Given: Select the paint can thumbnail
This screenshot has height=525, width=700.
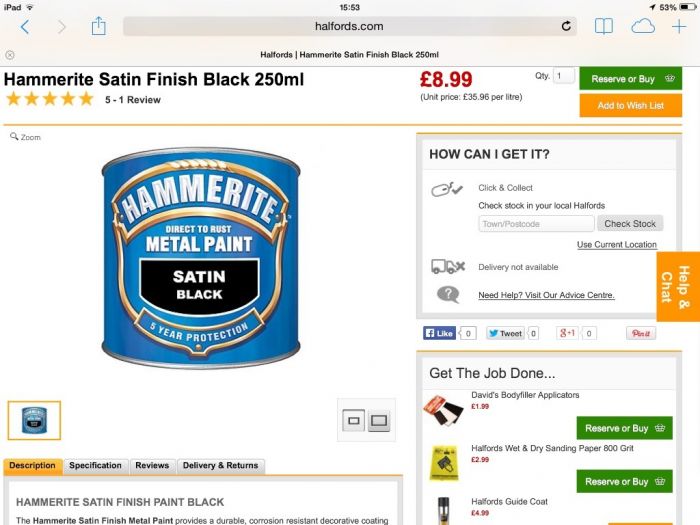Looking at the screenshot, I should click(34, 420).
